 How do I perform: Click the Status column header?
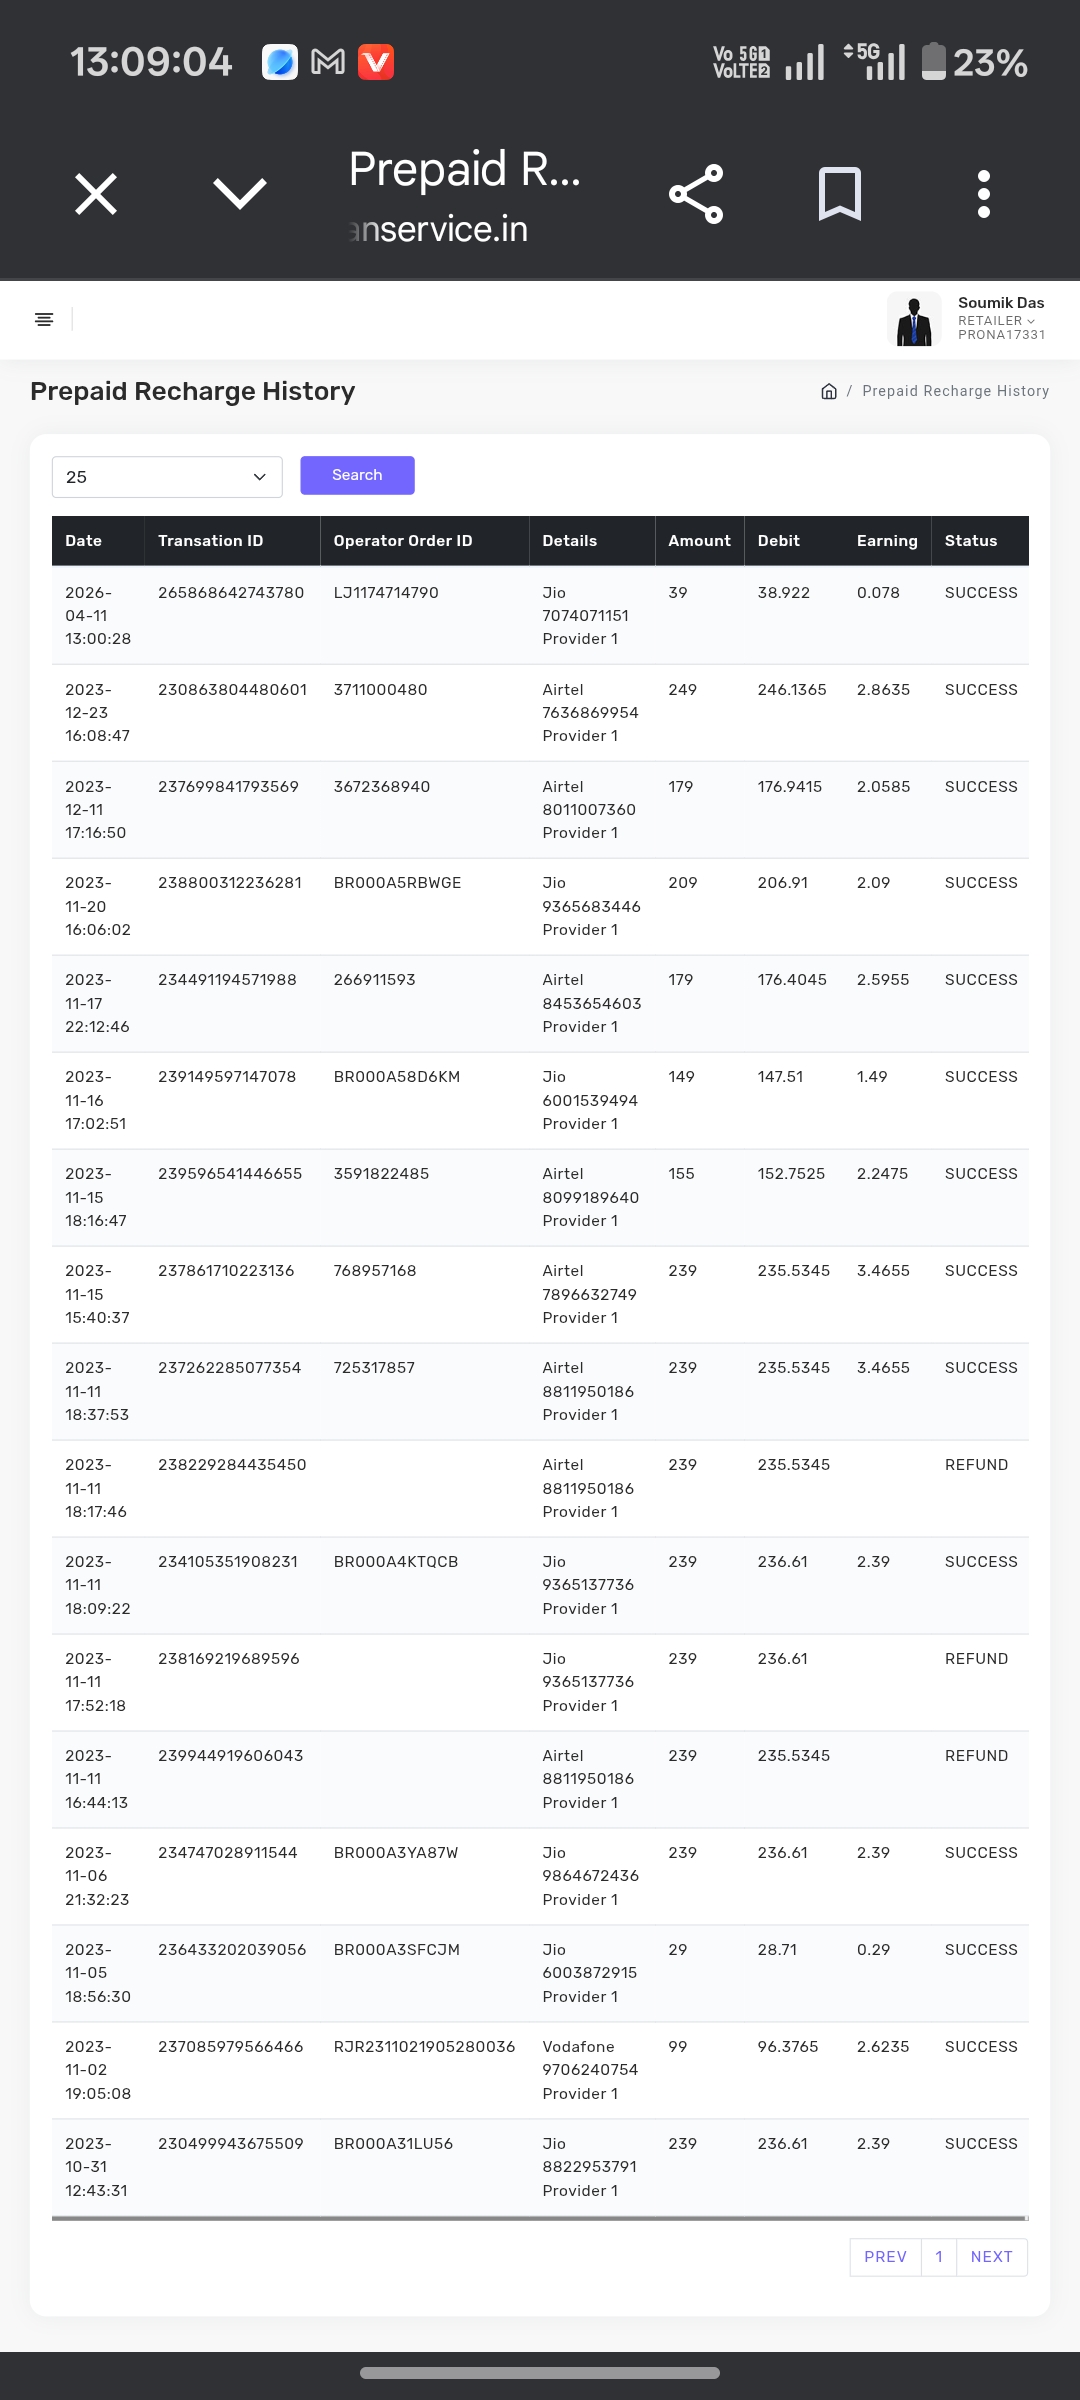pyautogui.click(x=971, y=541)
